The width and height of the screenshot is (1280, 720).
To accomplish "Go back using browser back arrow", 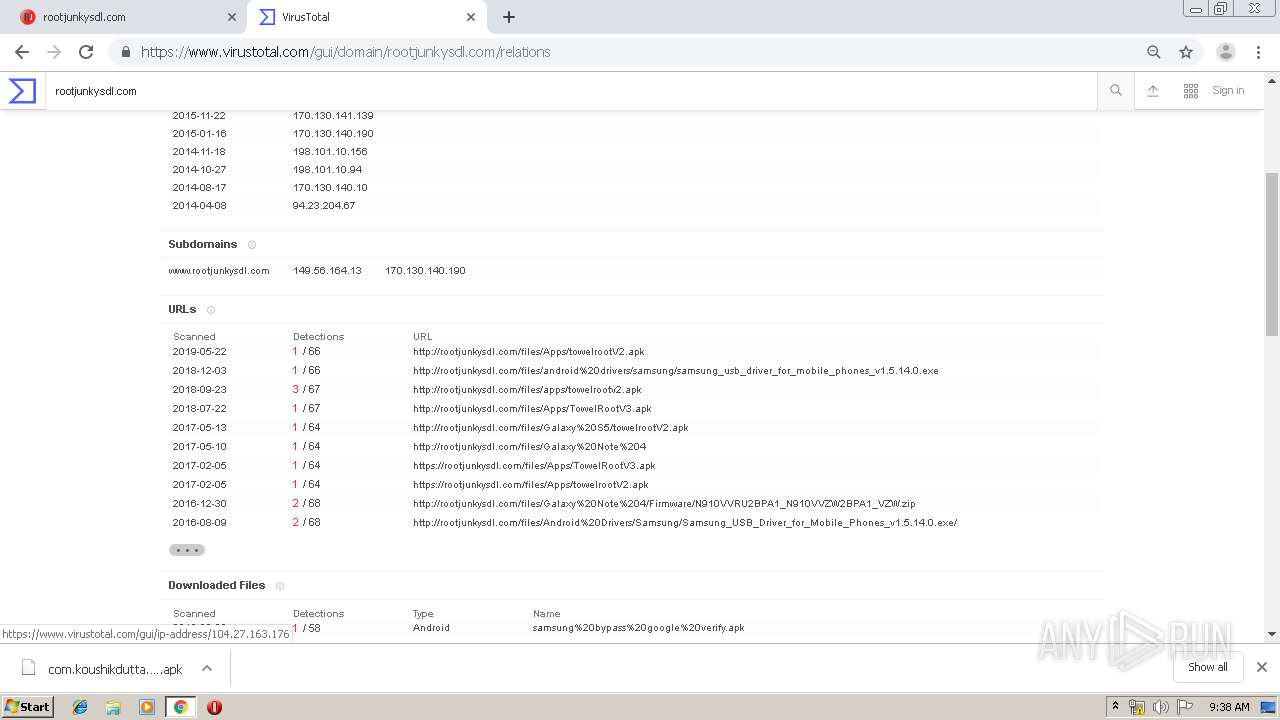I will tap(22, 52).
